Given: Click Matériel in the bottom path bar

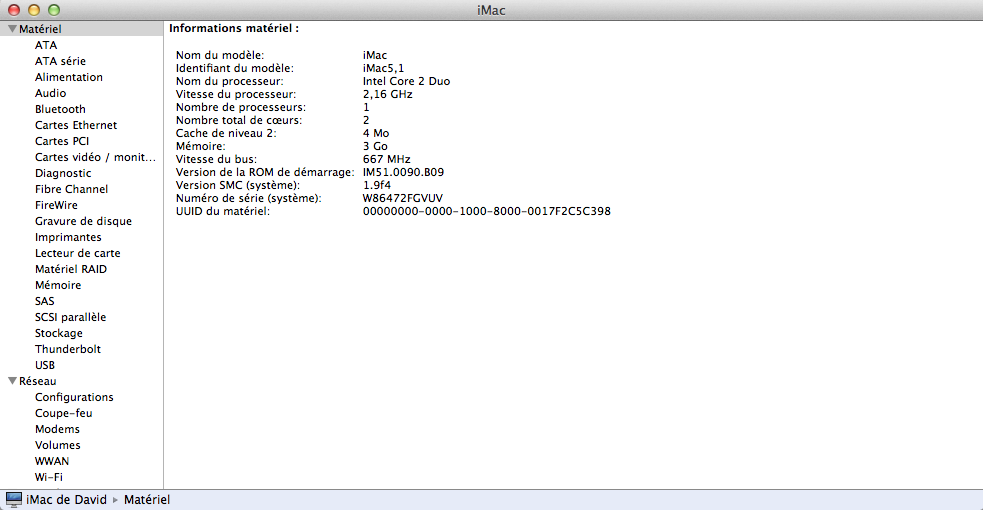Looking at the screenshot, I should point(147,499).
